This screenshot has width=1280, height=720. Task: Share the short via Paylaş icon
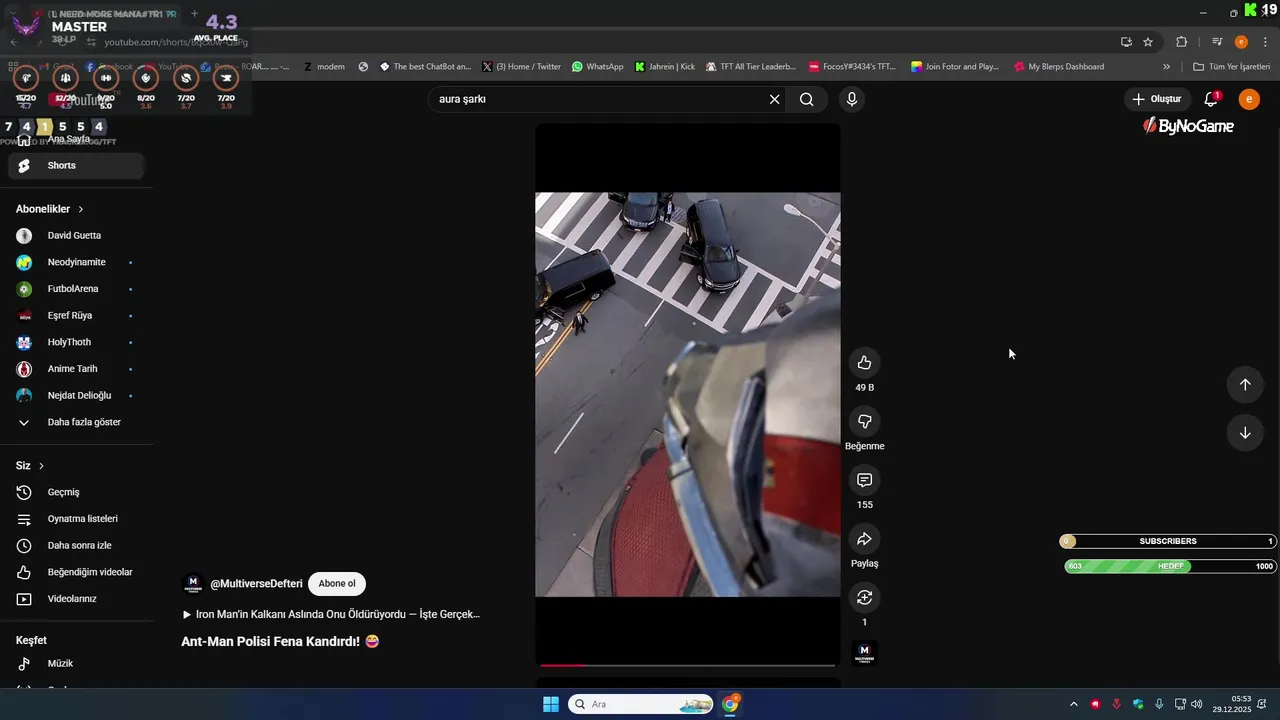pos(864,539)
